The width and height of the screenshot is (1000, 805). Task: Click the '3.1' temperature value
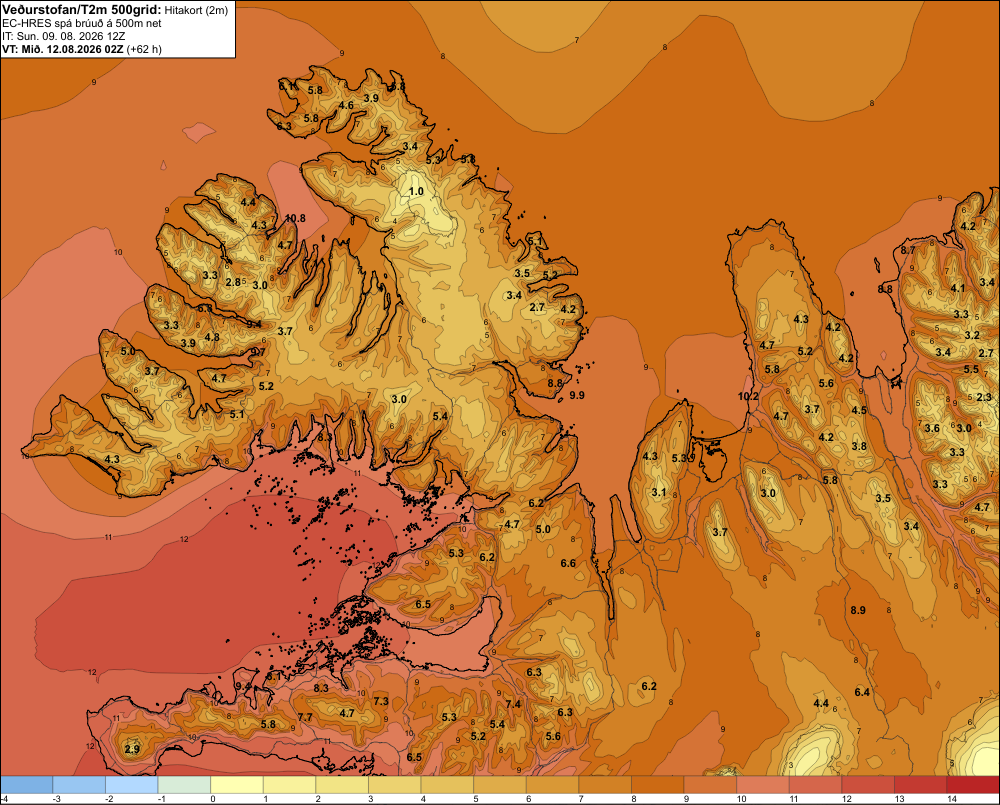click(x=659, y=492)
